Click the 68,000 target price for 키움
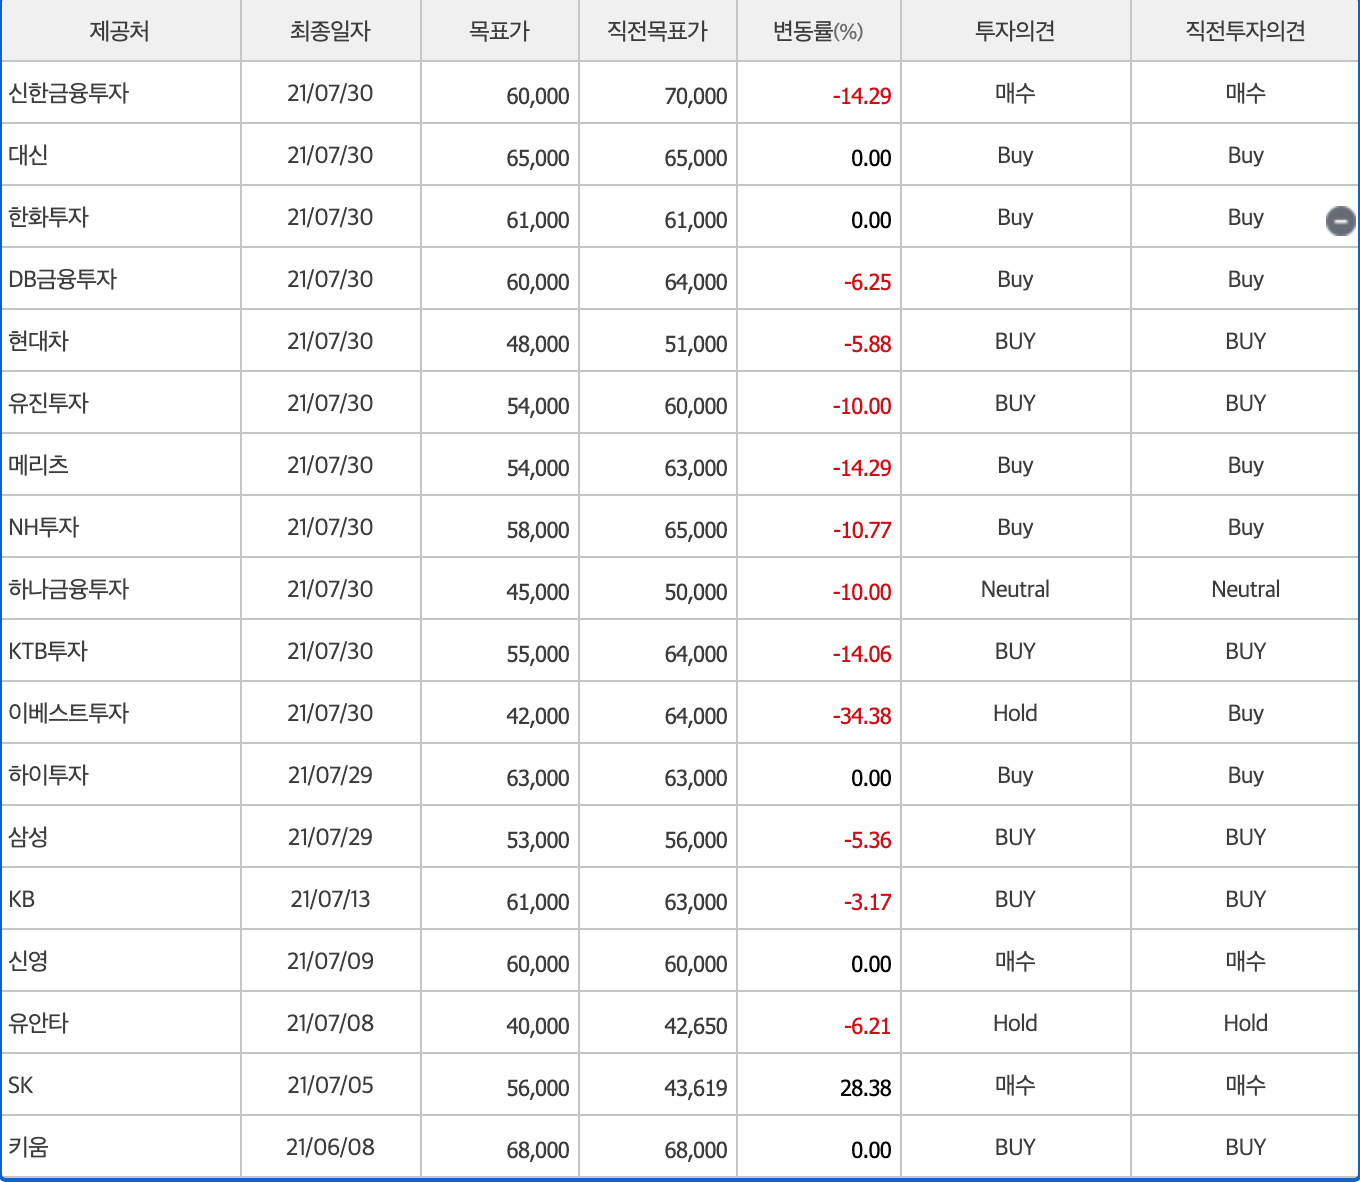Image resolution: width=1360 pixels, height=1182 pixels. (538, 1150)
